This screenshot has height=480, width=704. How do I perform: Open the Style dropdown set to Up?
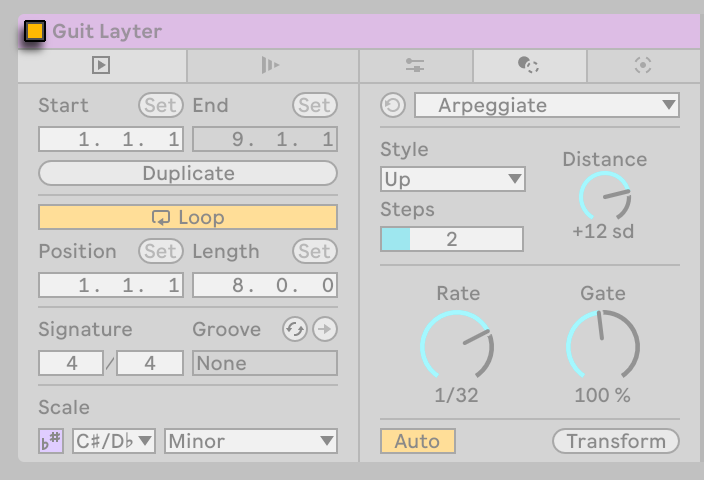point(453,179)
